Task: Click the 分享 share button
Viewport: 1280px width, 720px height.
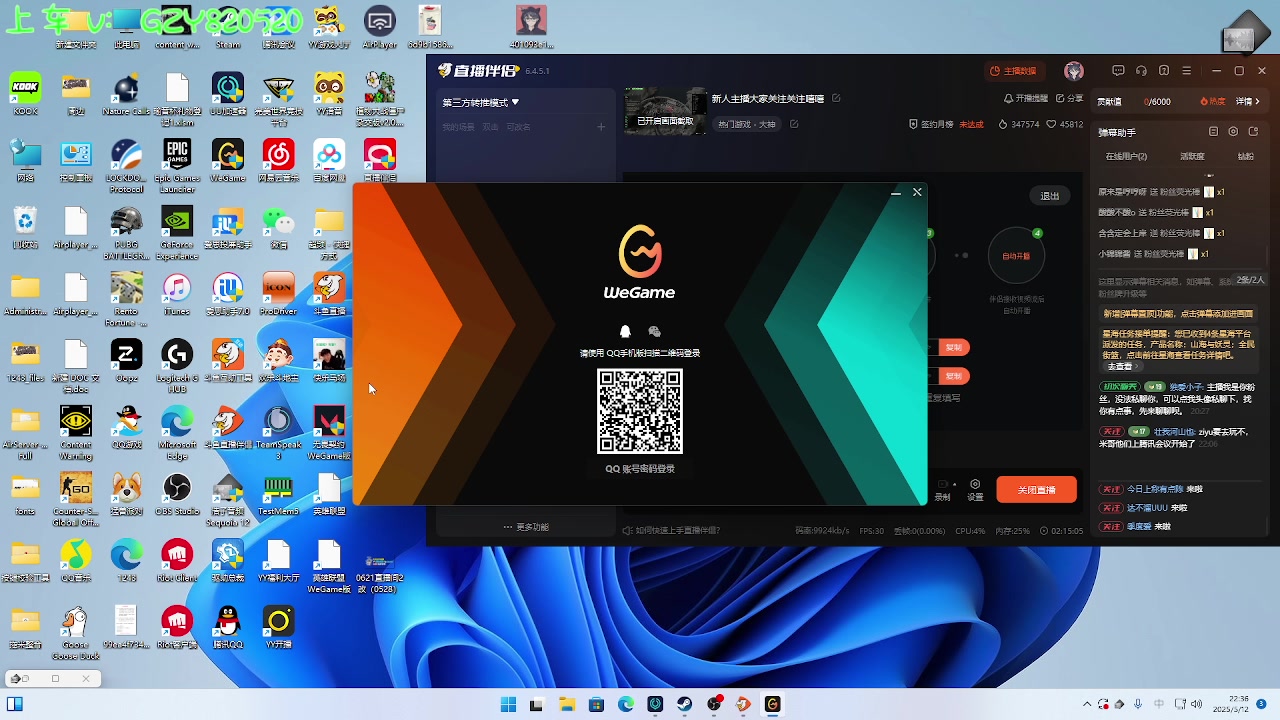Action: coord(1069,99)
